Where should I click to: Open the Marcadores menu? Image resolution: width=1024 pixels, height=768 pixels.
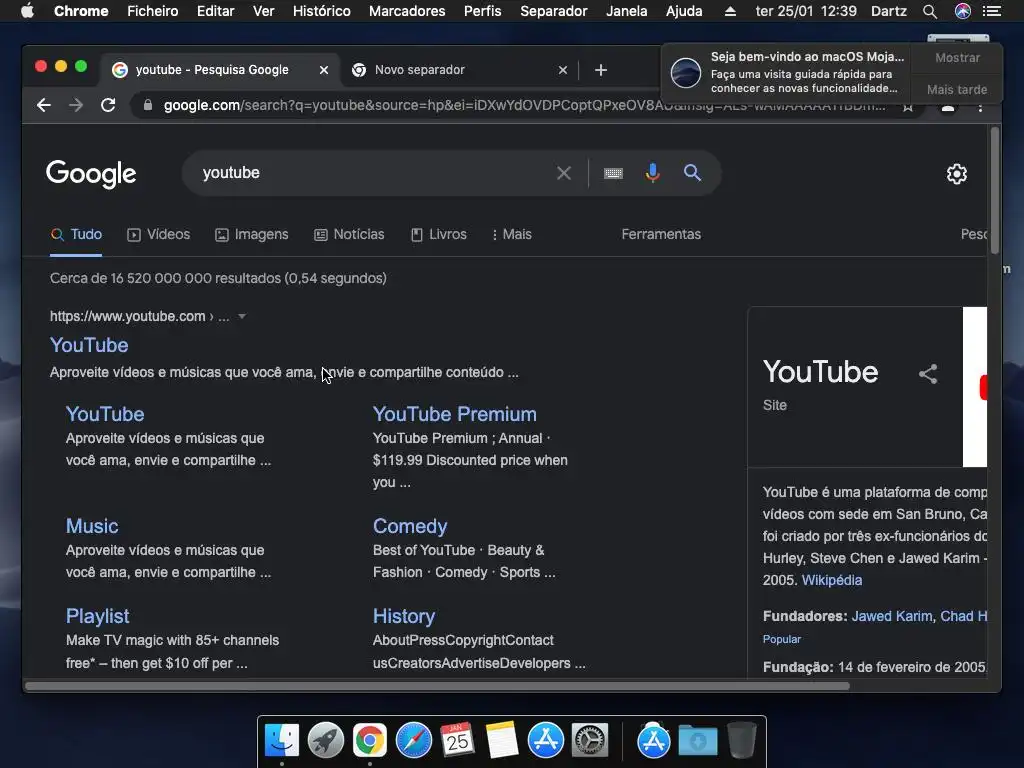pyautogui.click(x=407, y=11)
